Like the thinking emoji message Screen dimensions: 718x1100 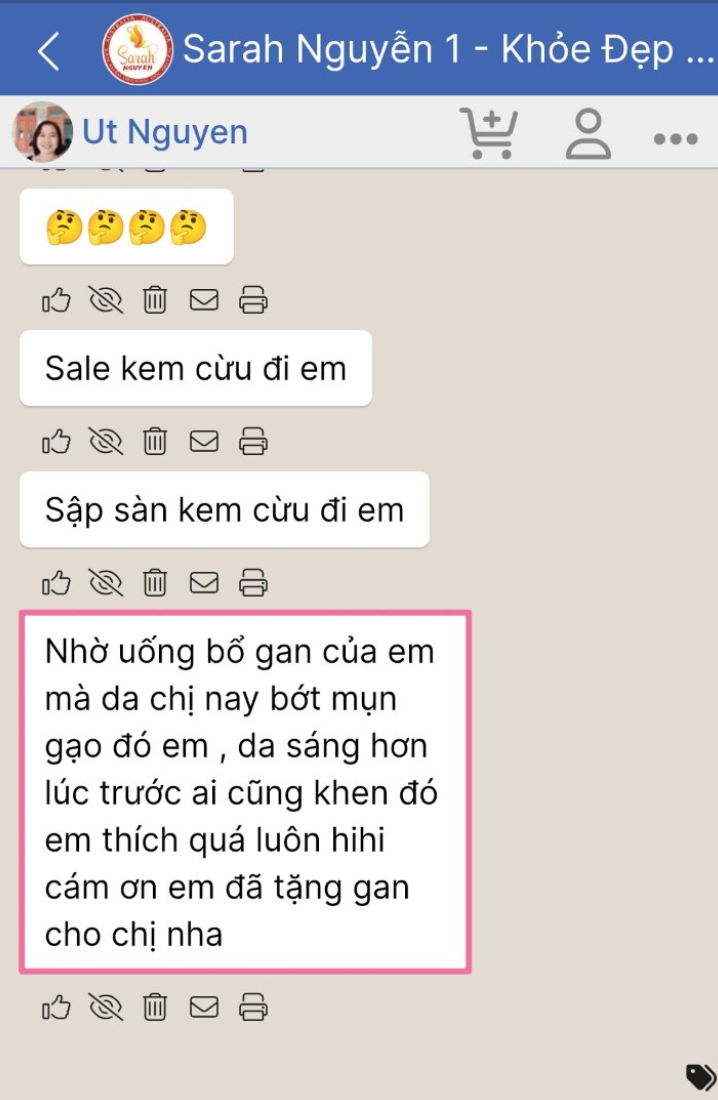(56, 300)
